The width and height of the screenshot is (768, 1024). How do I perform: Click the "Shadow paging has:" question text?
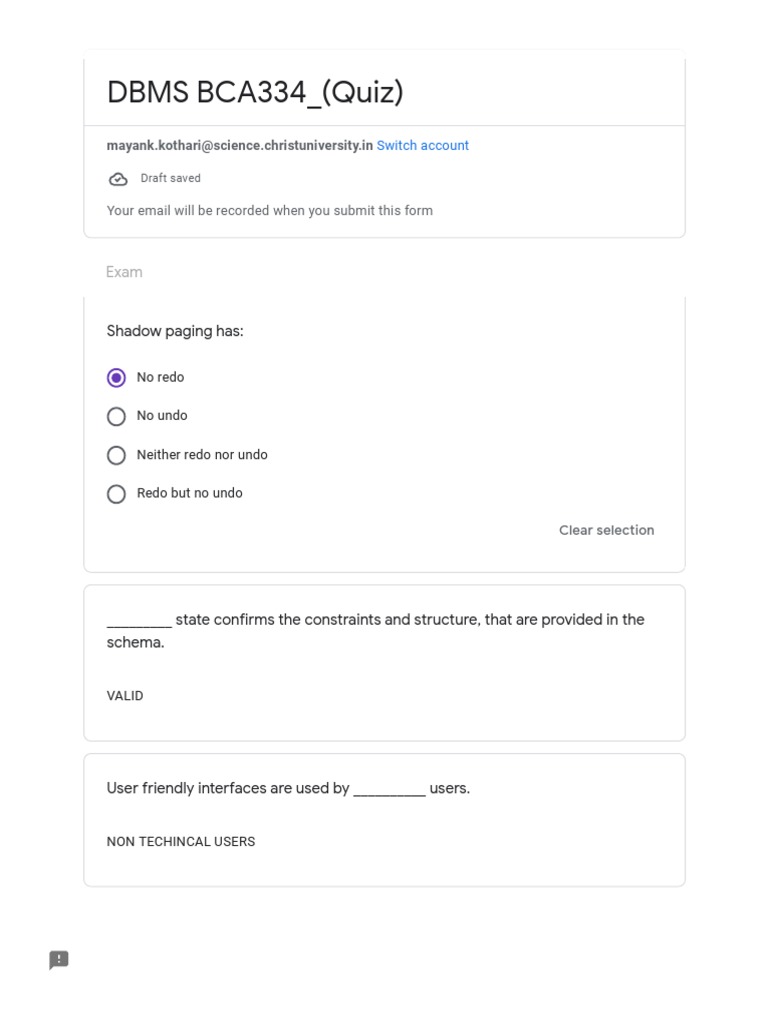175,331
